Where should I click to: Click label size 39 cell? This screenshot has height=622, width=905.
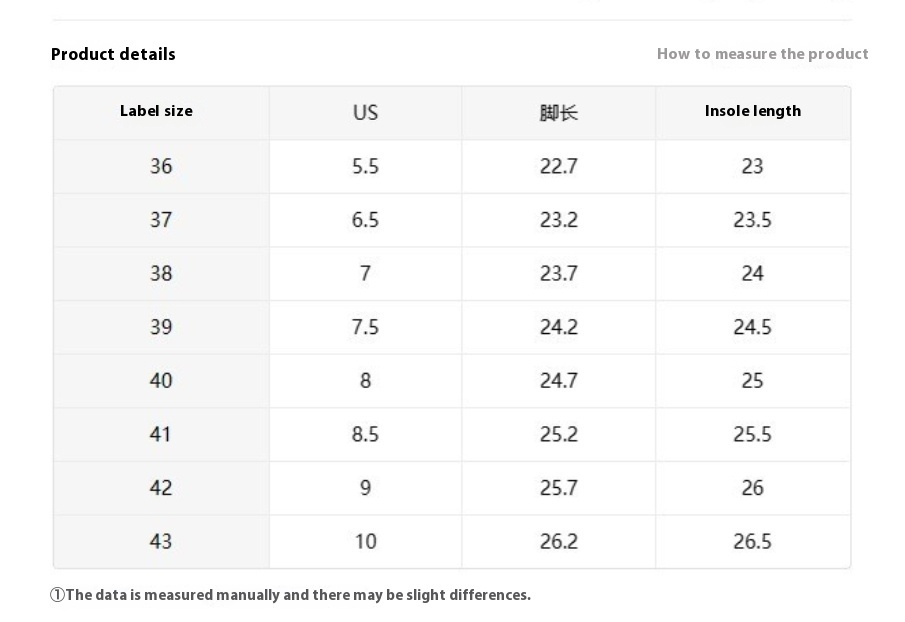pyautogui.click(x=161, y=327)
